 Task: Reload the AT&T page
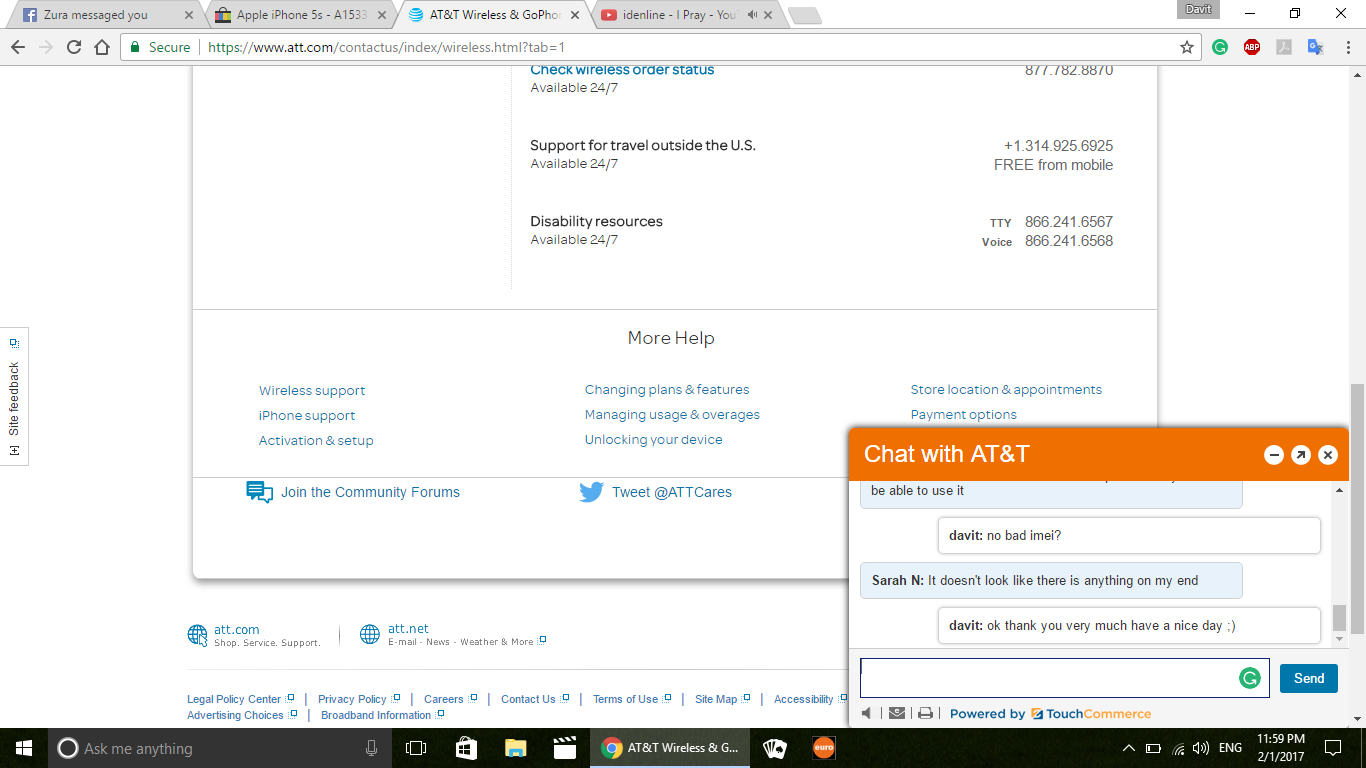click(73, 47)
